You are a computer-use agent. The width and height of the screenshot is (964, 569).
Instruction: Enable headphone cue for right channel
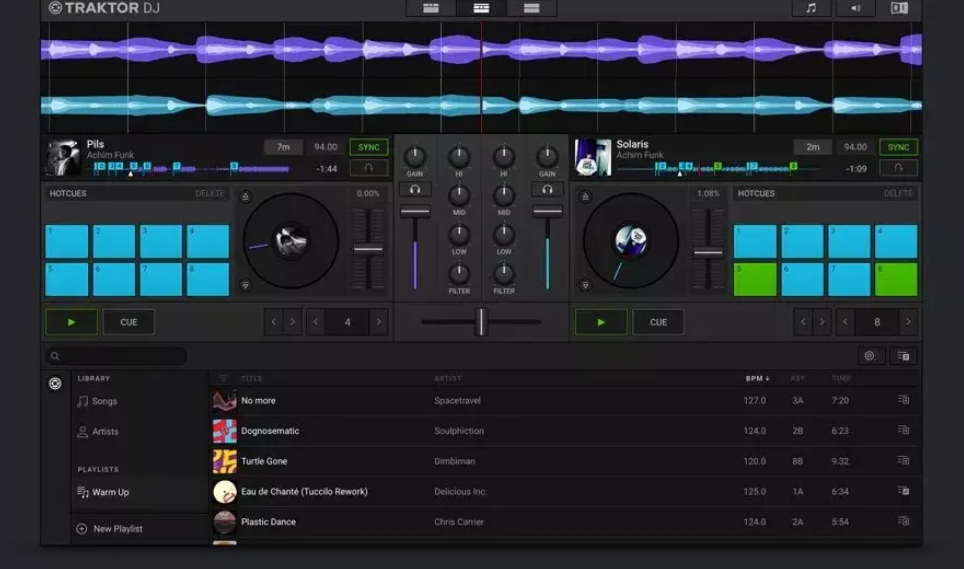547,190
